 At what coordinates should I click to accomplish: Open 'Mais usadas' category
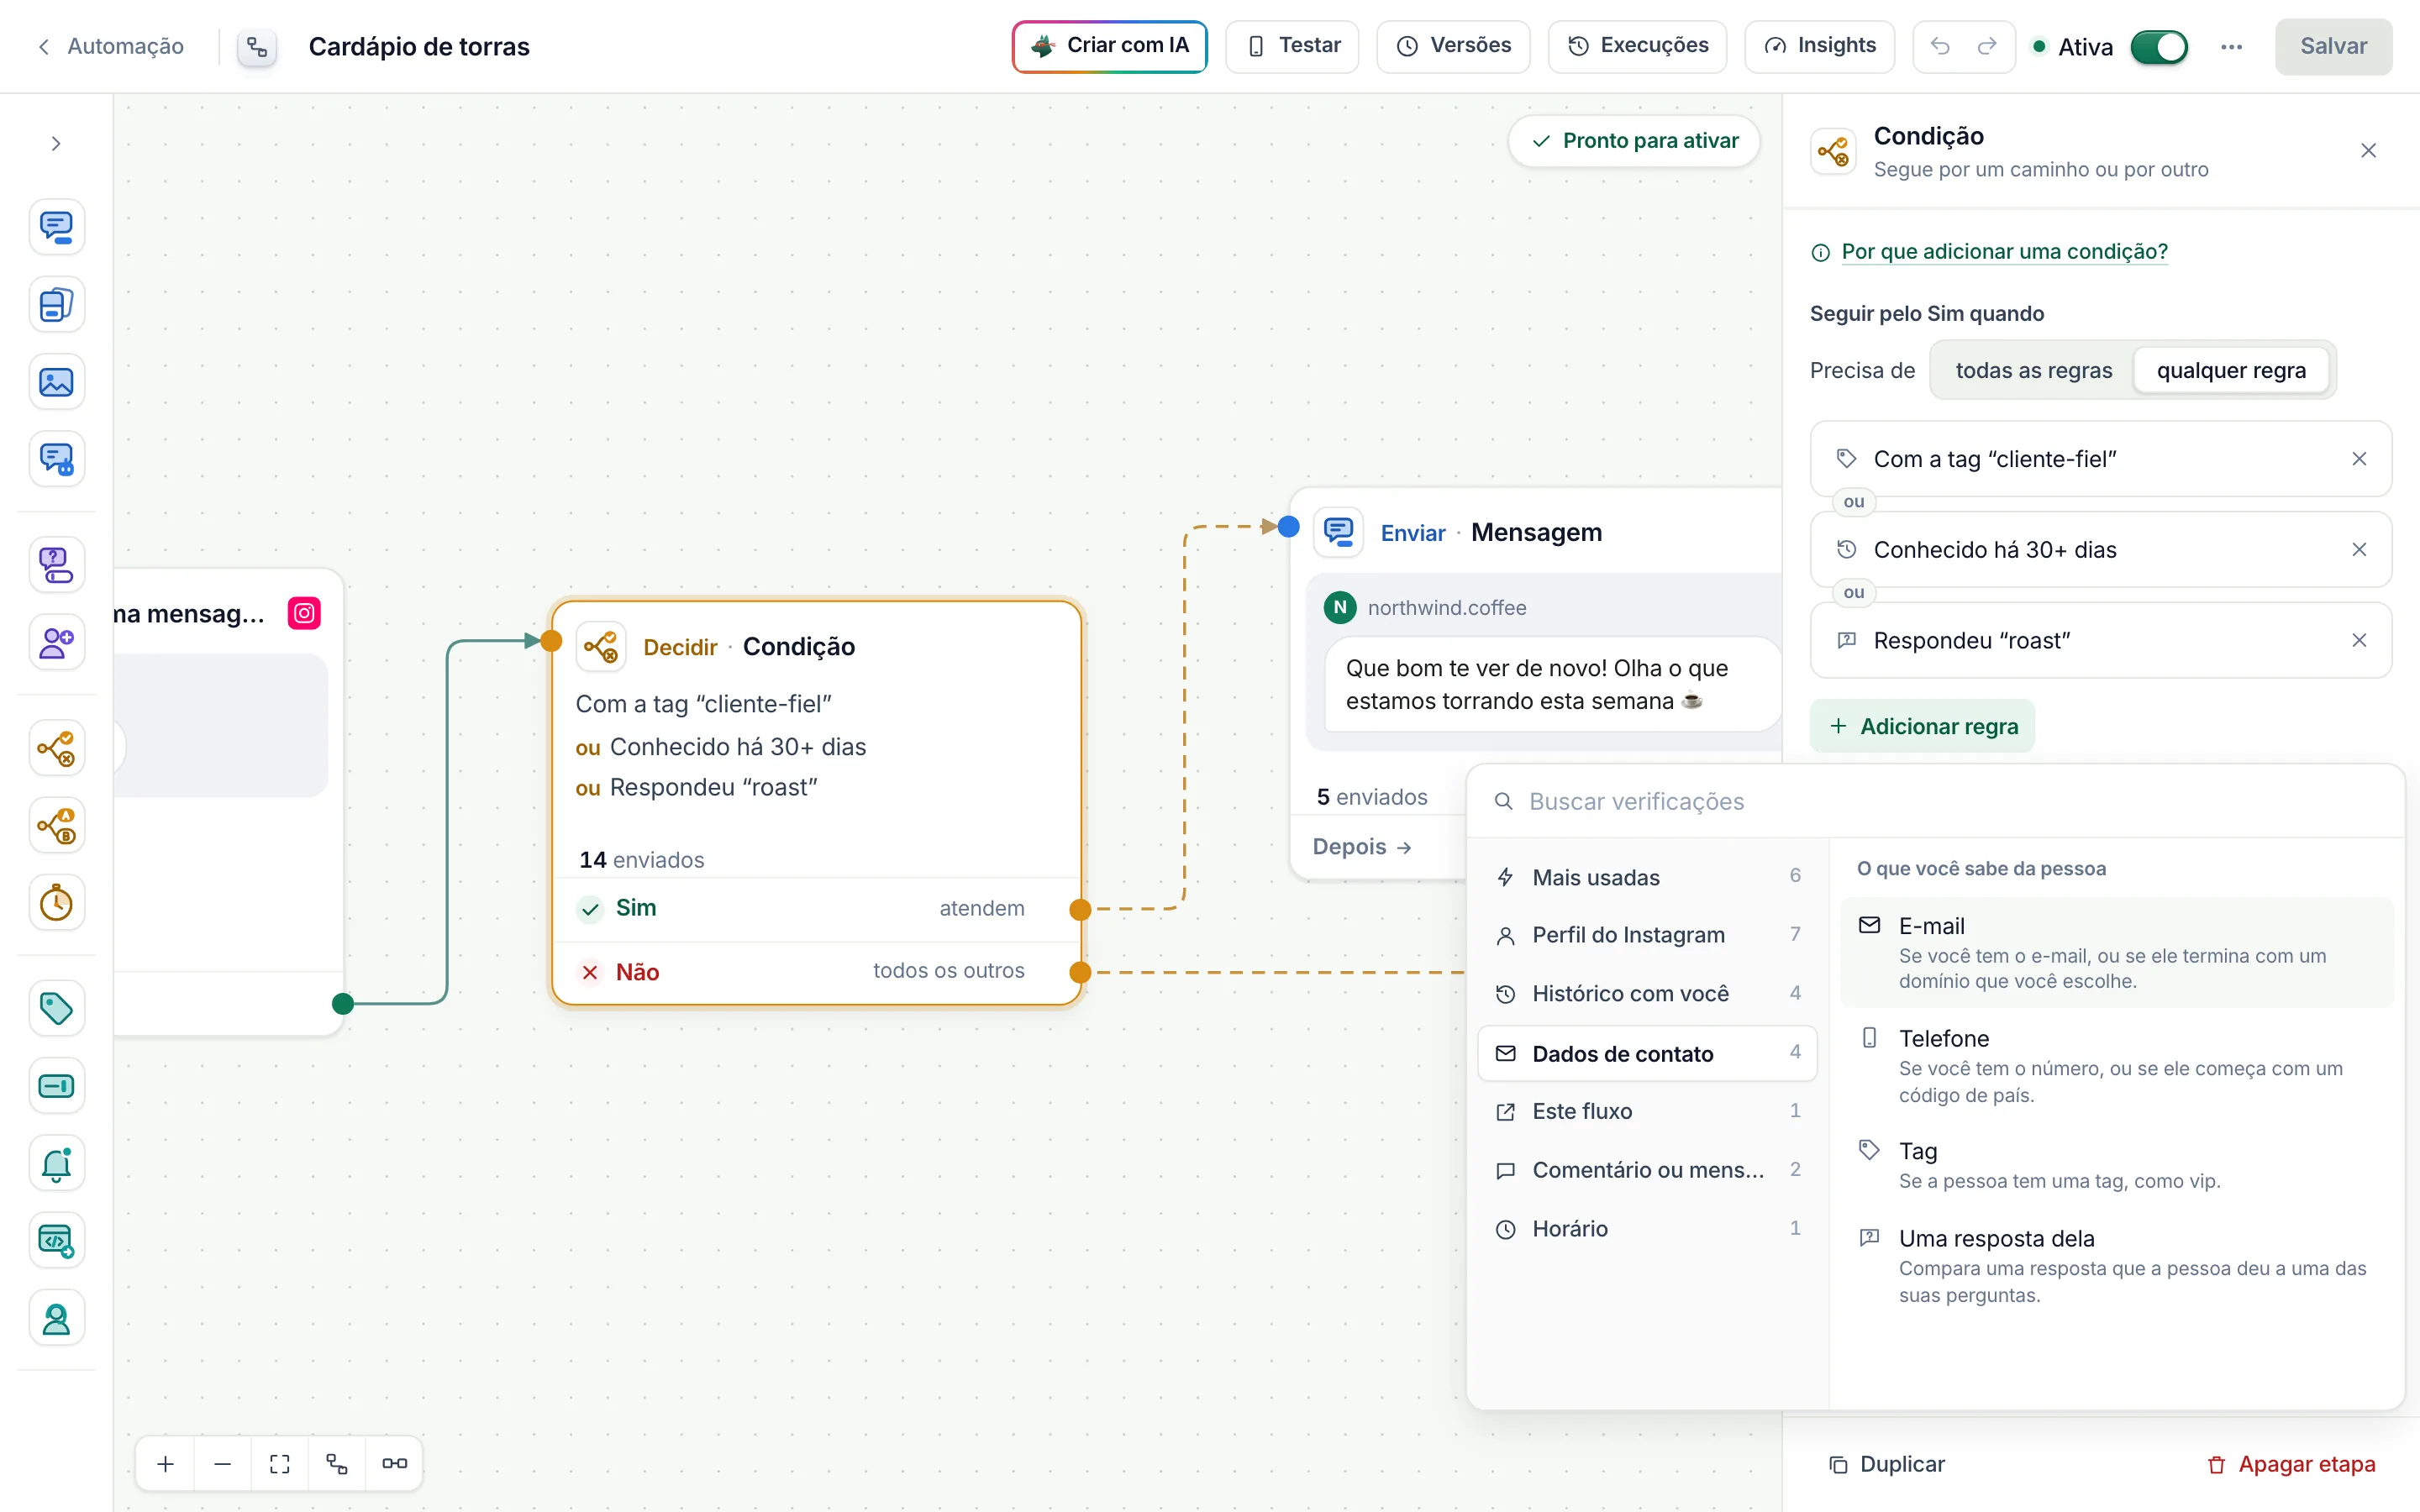pyautogui.click(x=1647, y=877)
